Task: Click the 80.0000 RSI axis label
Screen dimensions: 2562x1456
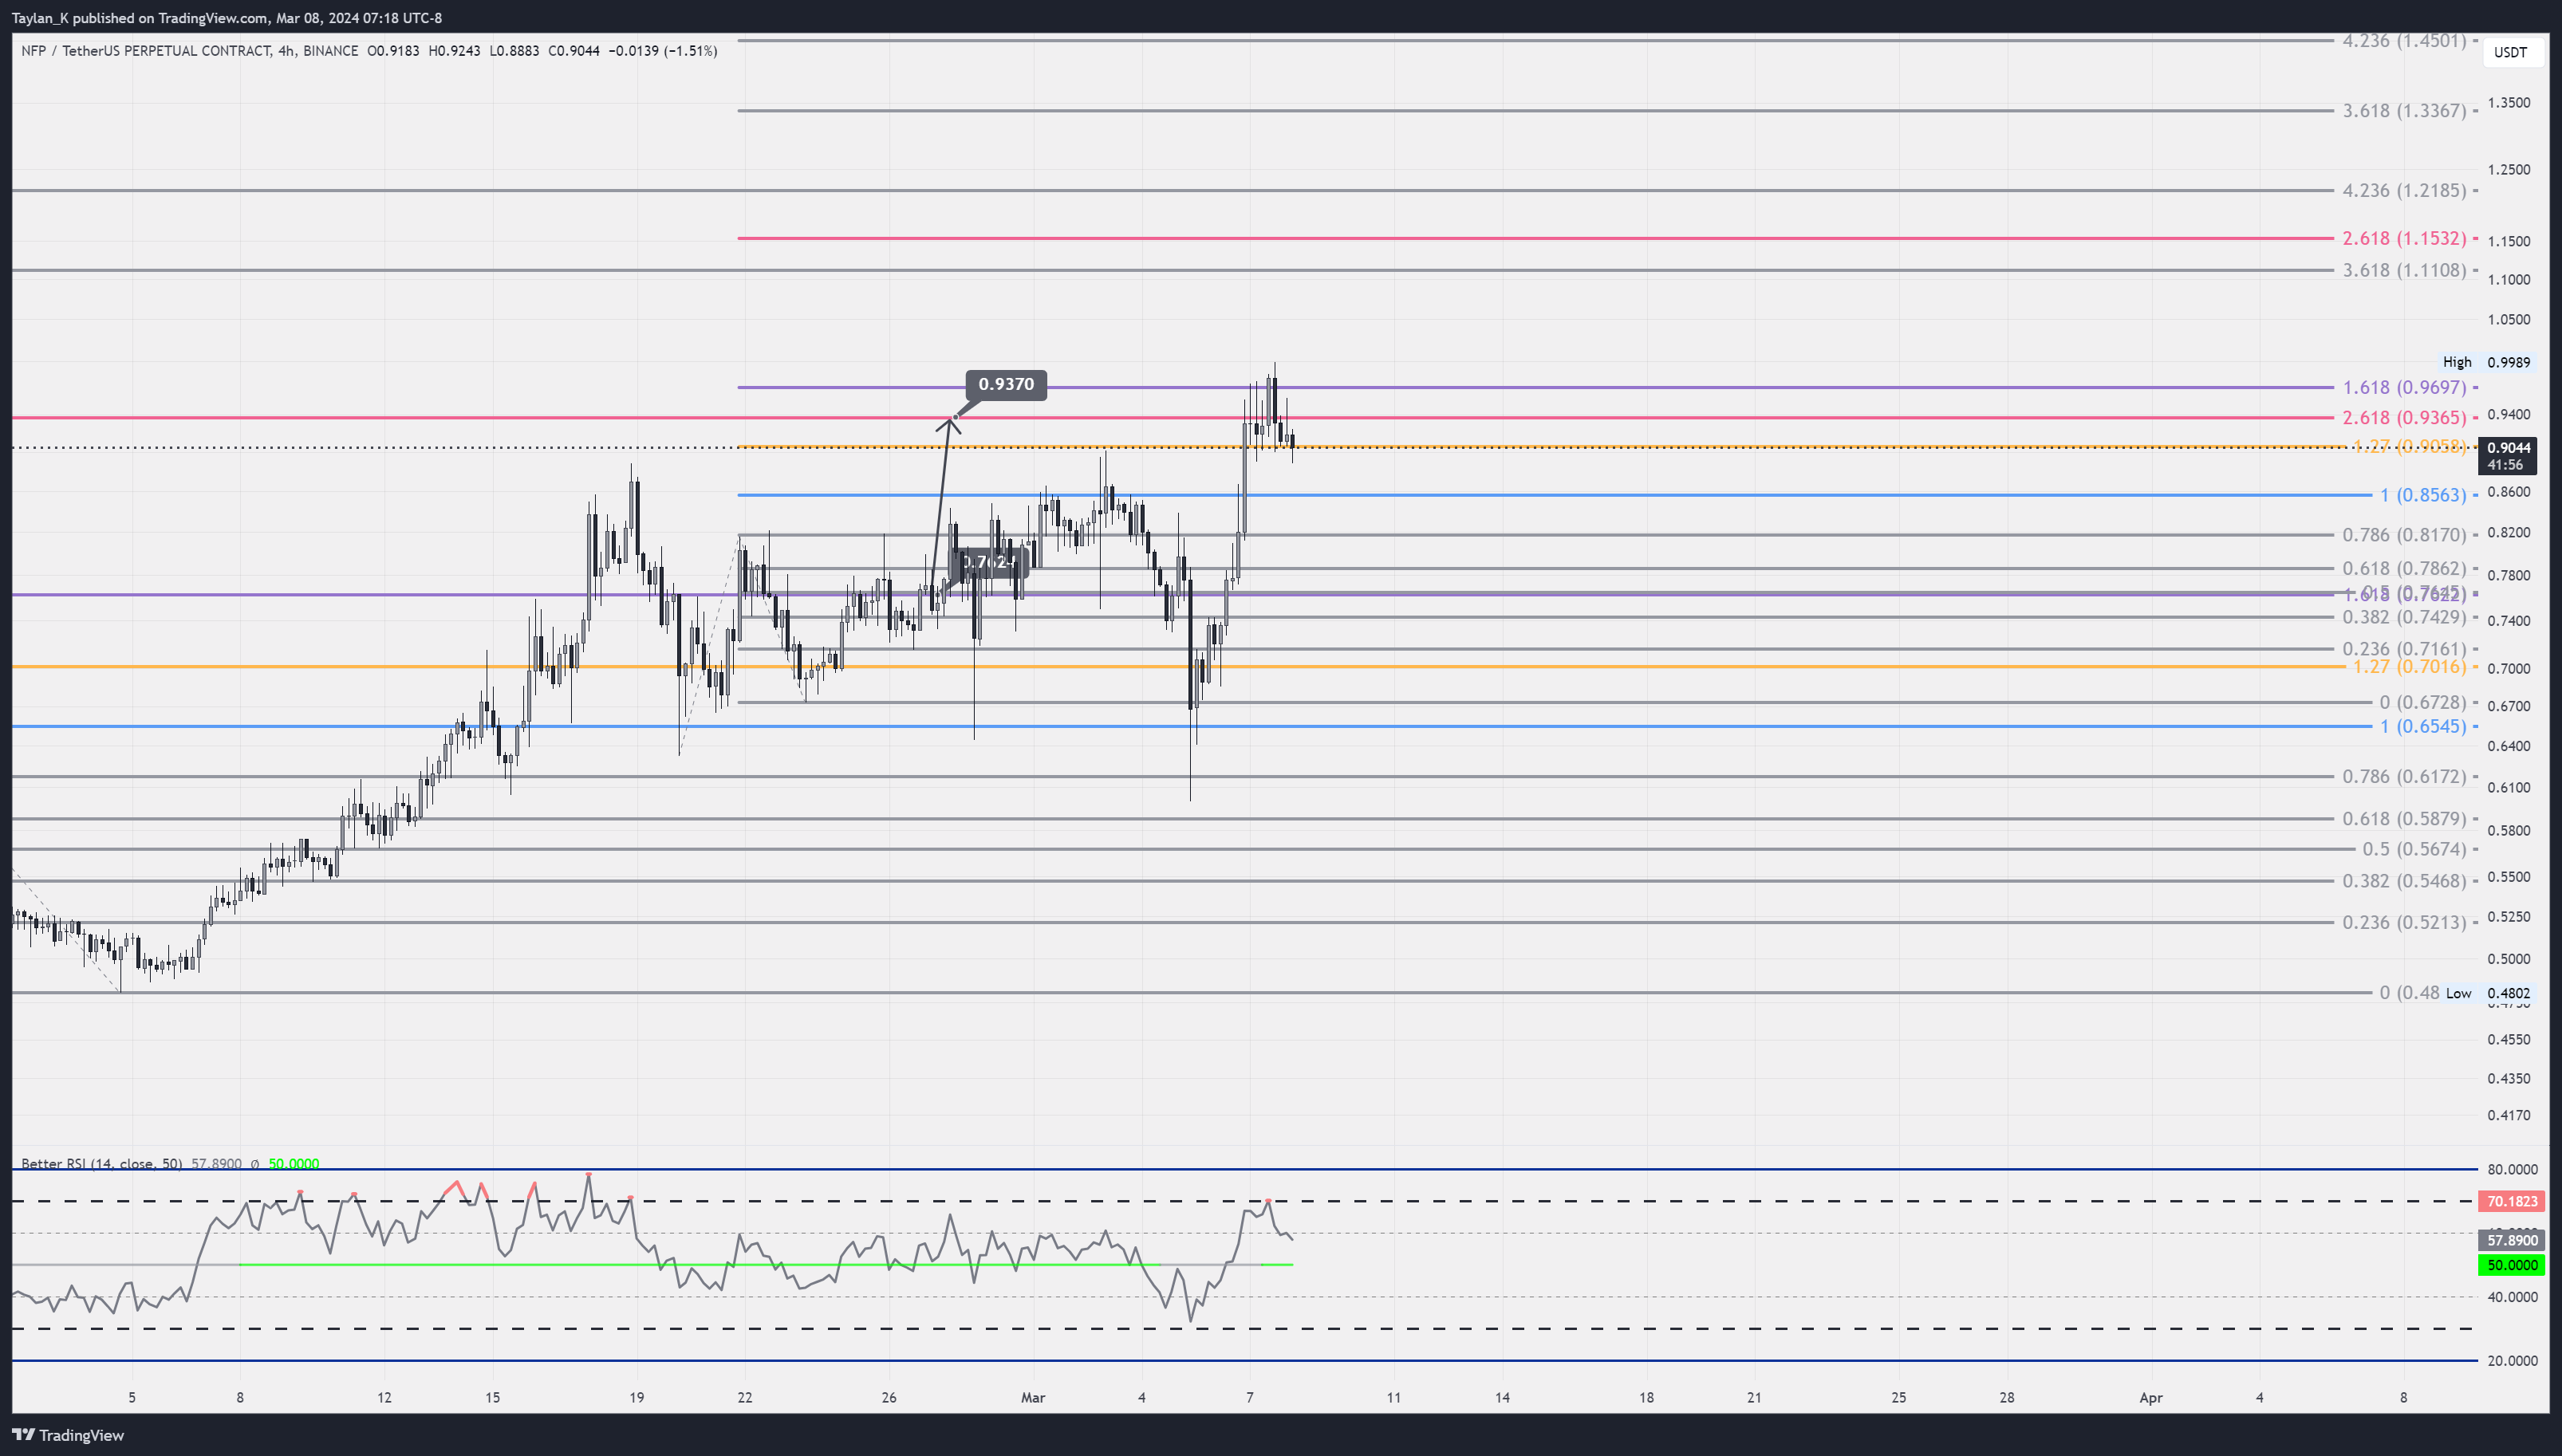Action: (x=2512, y=1169)
